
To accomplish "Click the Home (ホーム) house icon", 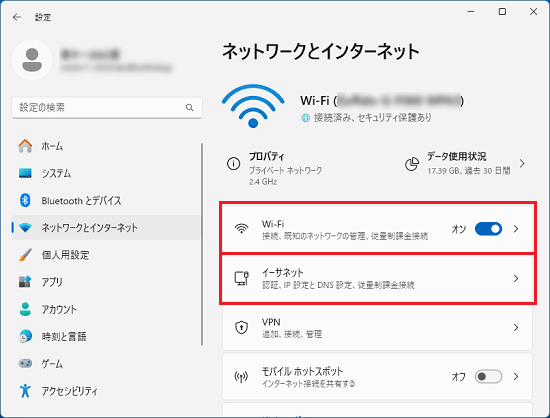I will (25, 146).
